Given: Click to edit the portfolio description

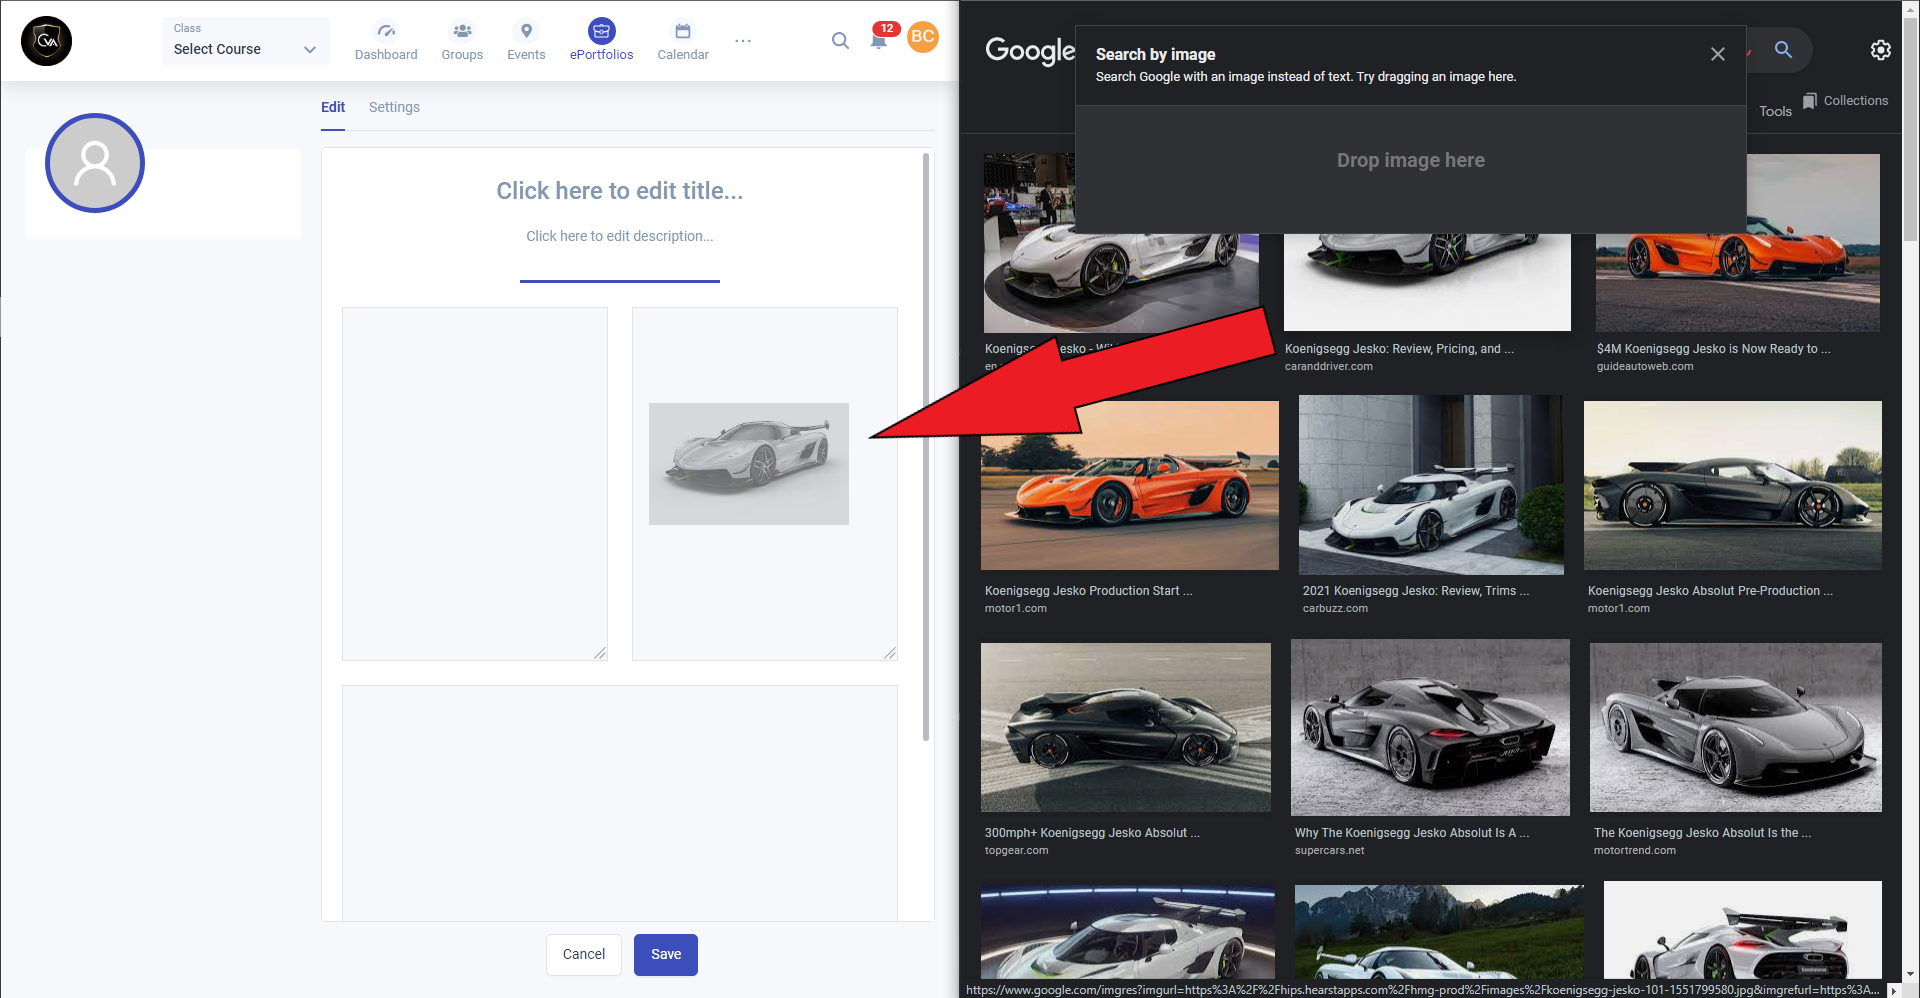Looking at the screenshot, I should [620, 236].
